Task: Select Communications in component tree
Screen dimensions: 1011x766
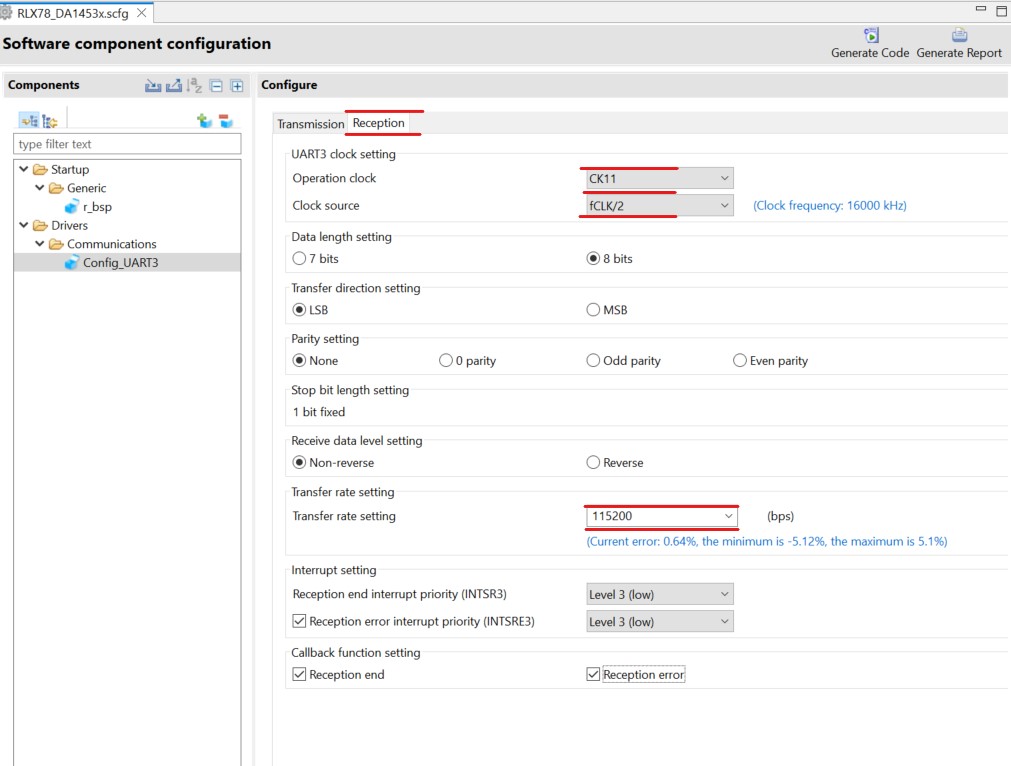Action: pos(112,244)
